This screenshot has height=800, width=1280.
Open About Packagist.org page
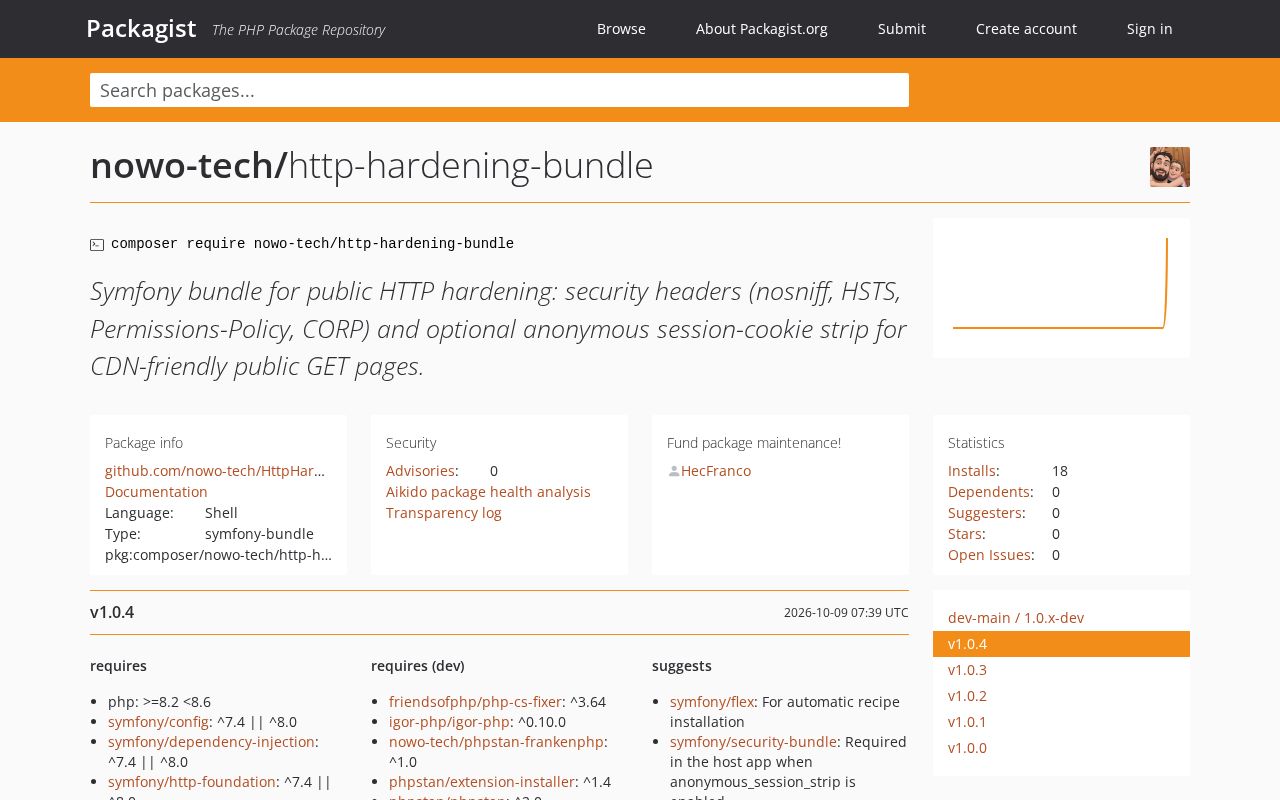pyautogui.click(x=762, y=29)
